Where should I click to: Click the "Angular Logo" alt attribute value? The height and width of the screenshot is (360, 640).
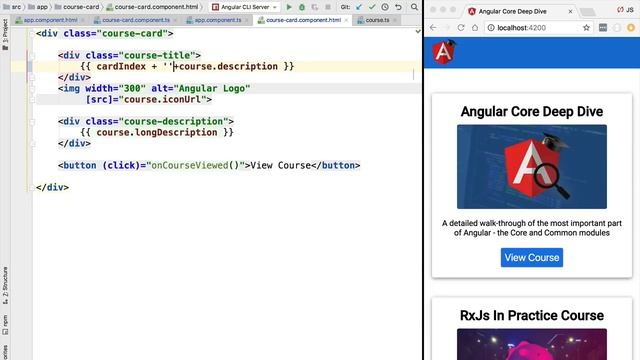[212, 88]
